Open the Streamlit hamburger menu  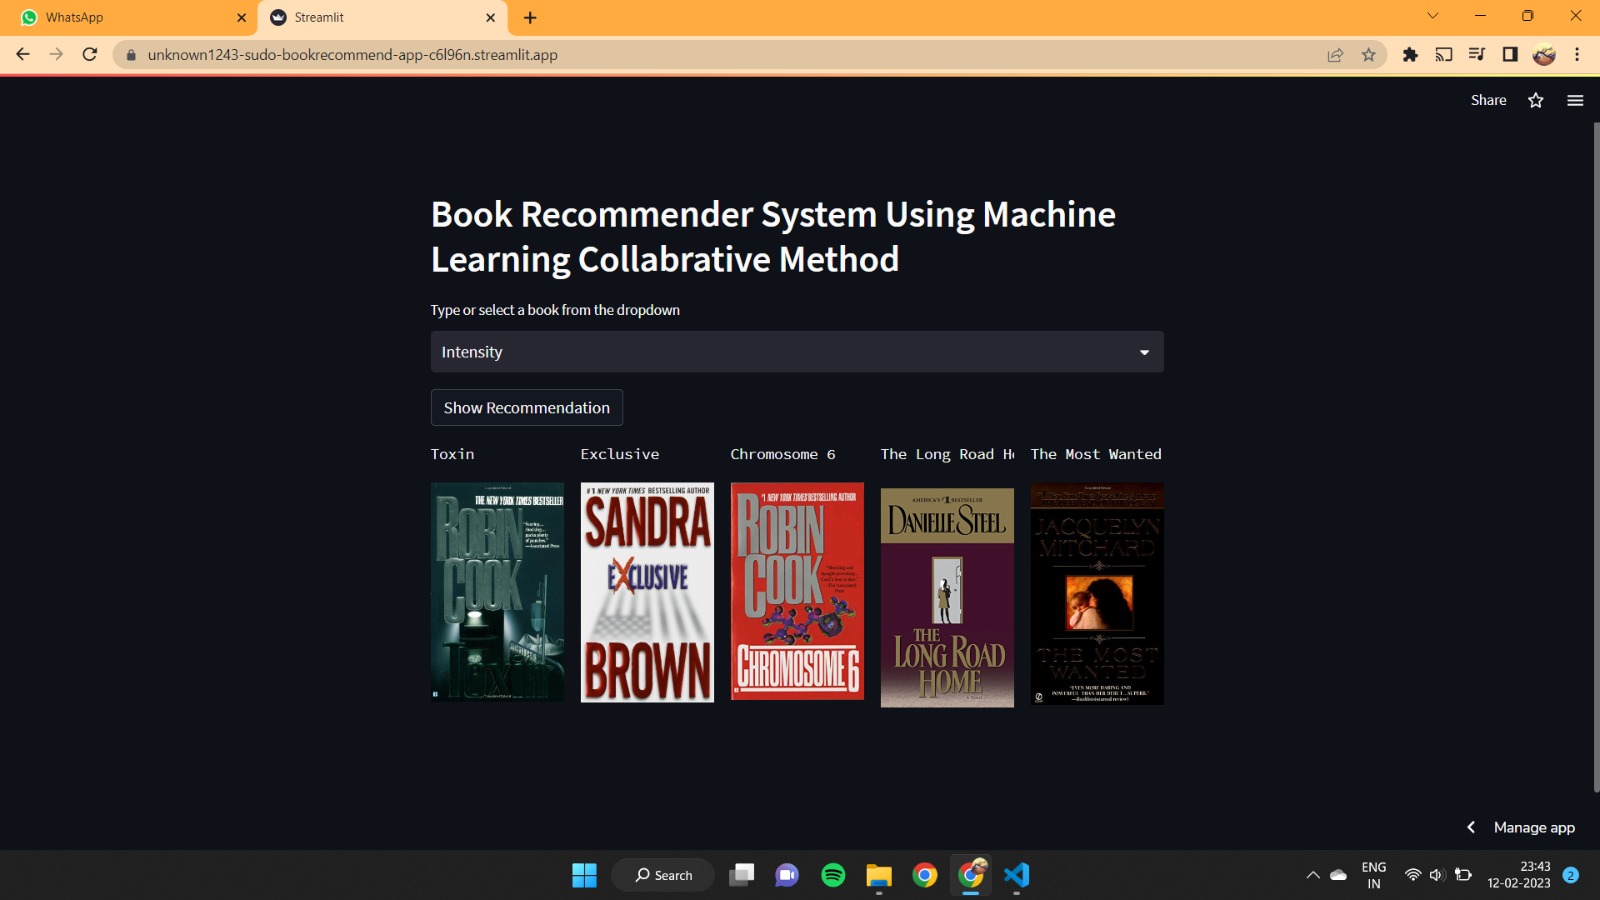[x=1575, y=100]
